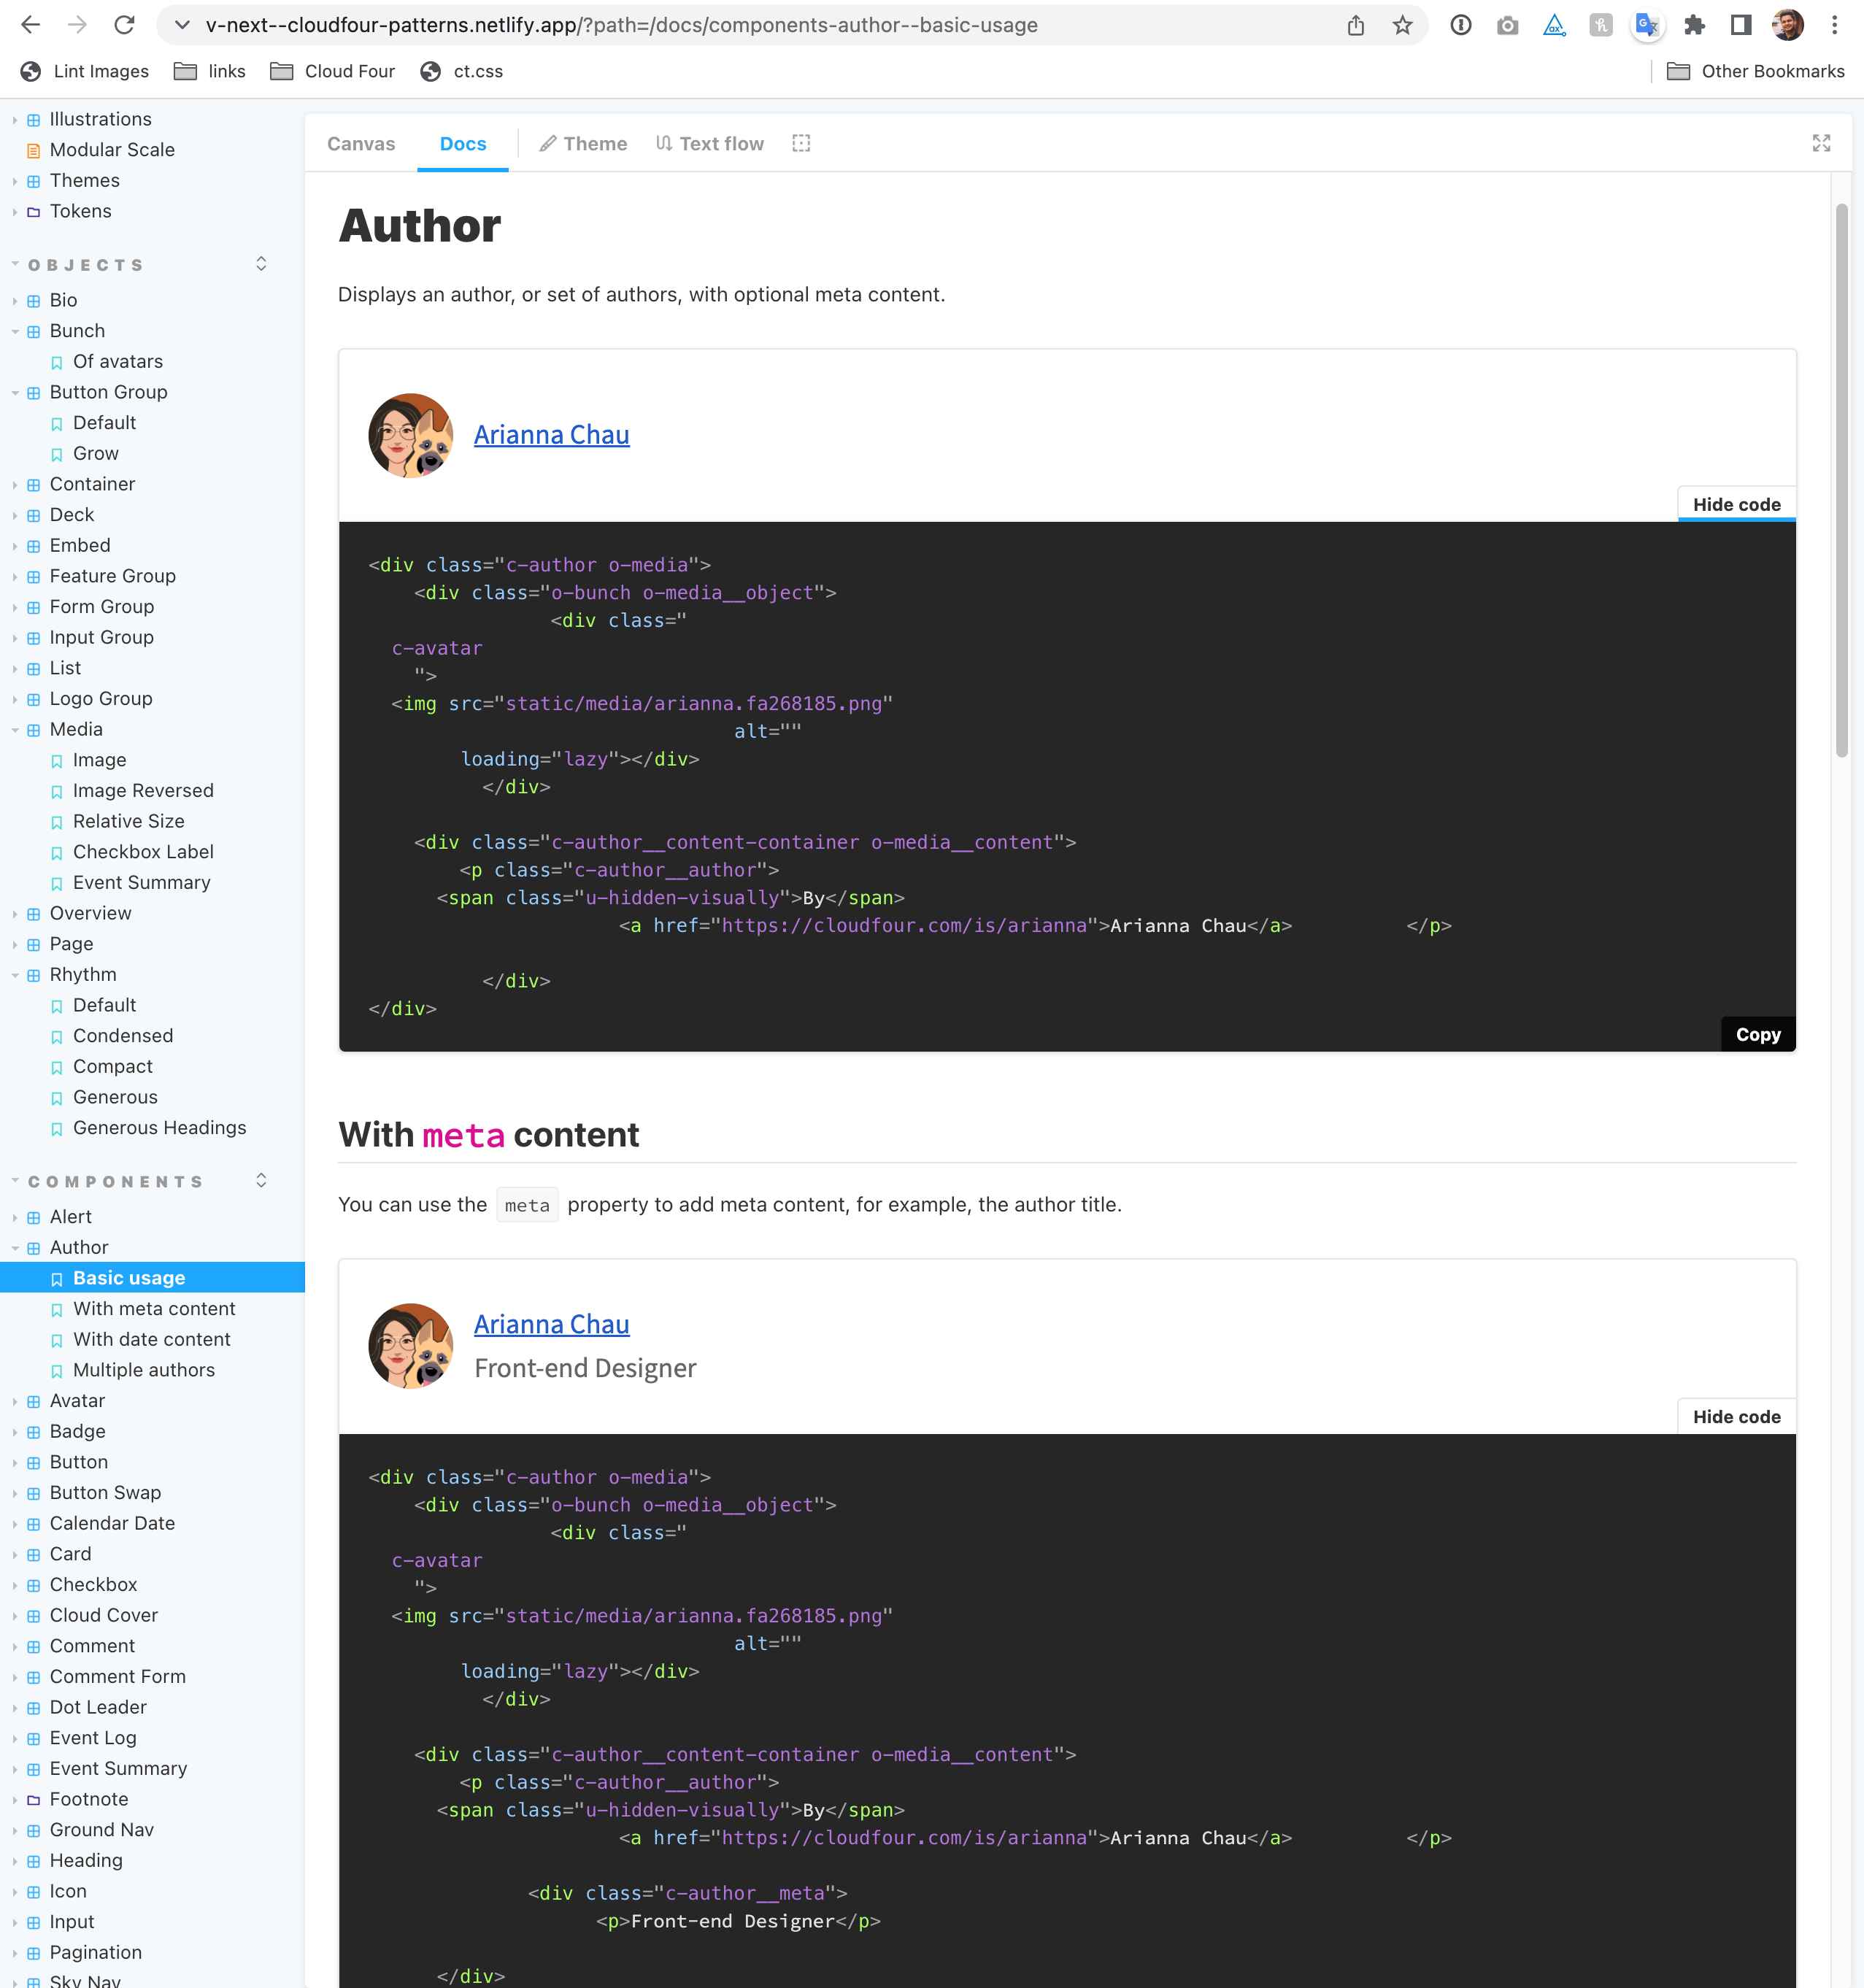Reload the page with the browser refresh icon
The width and height of the screenshot is (1864, 1988).
pyautogui.click(x=124, y=25)
